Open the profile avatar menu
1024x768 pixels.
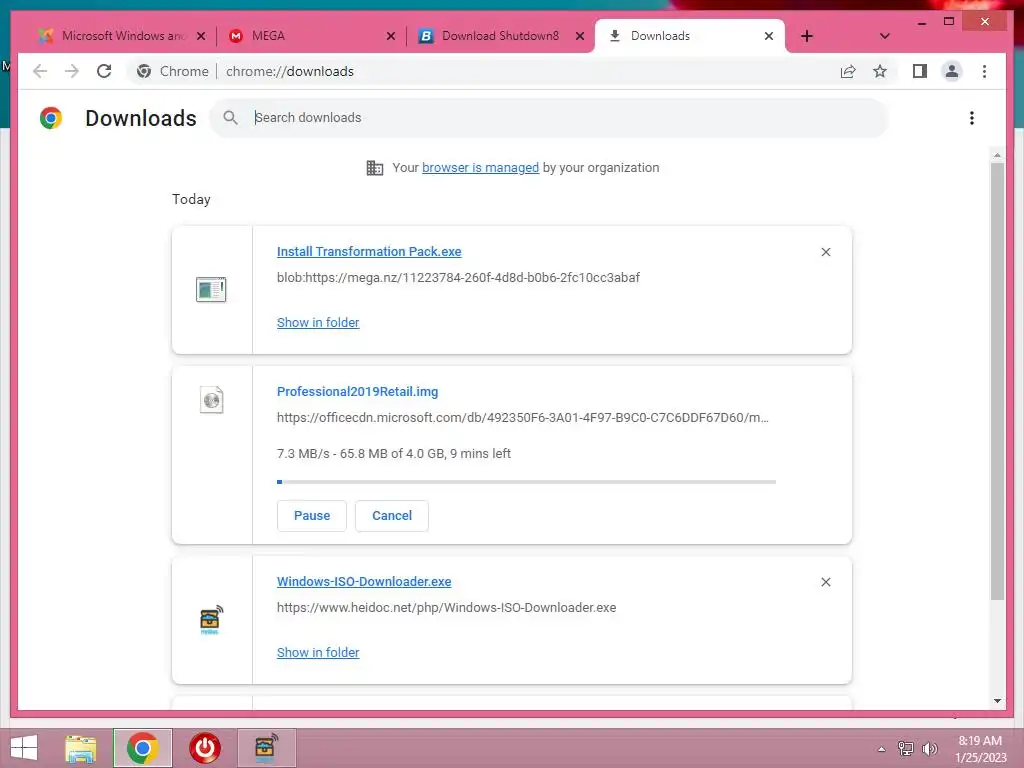point(952,71)
